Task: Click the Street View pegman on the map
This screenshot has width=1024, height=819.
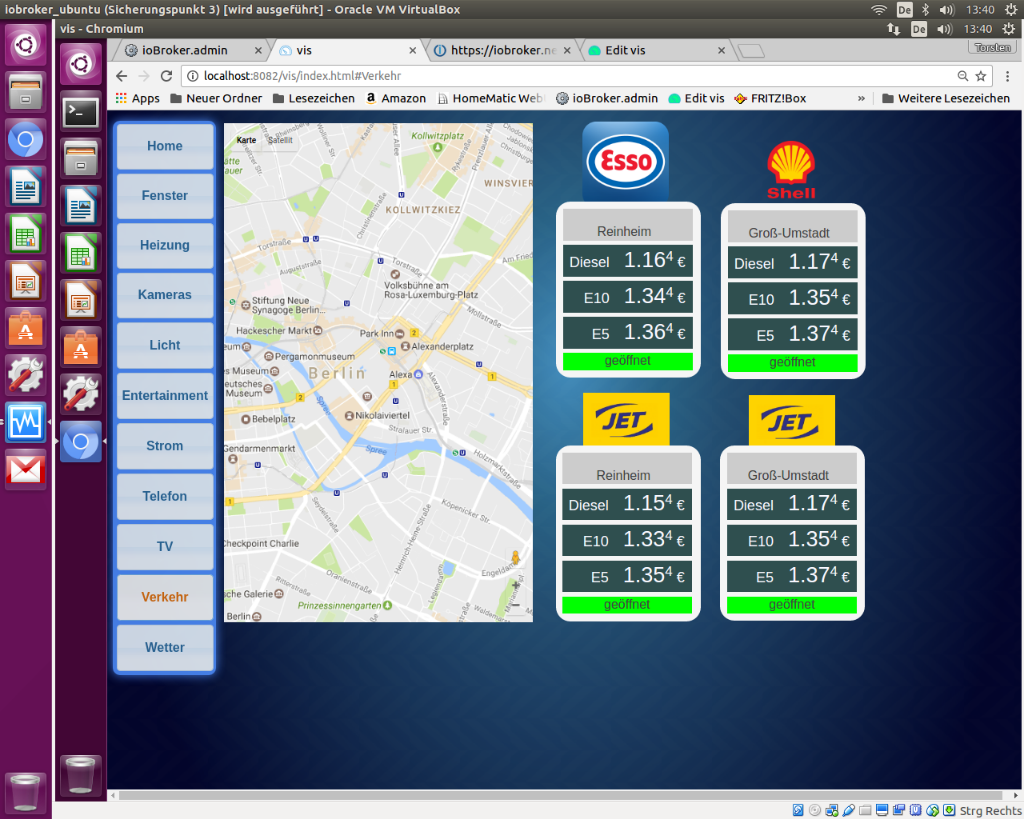Action: click(516, 560)
